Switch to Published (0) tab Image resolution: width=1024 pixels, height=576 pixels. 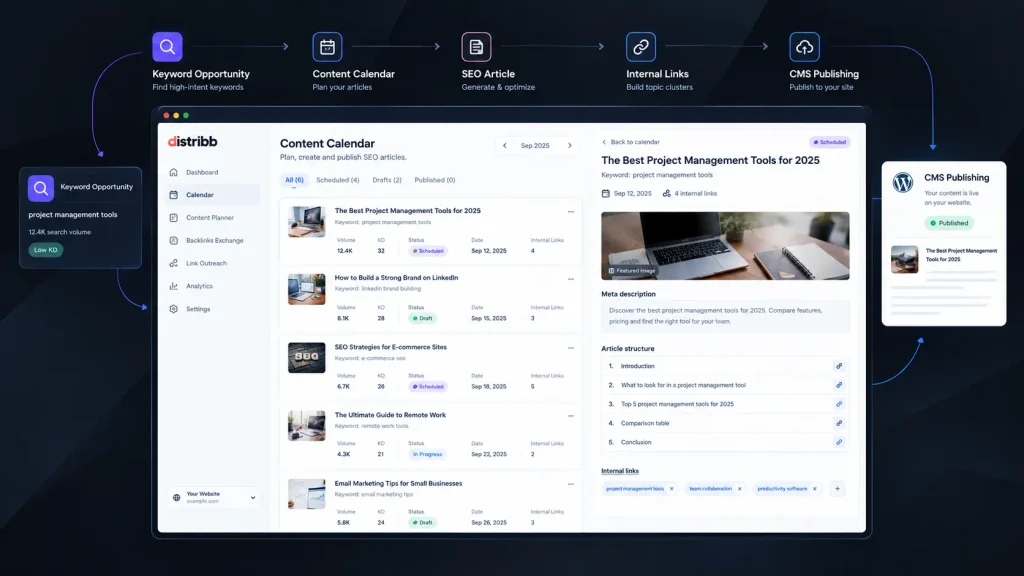click(434, 180)
